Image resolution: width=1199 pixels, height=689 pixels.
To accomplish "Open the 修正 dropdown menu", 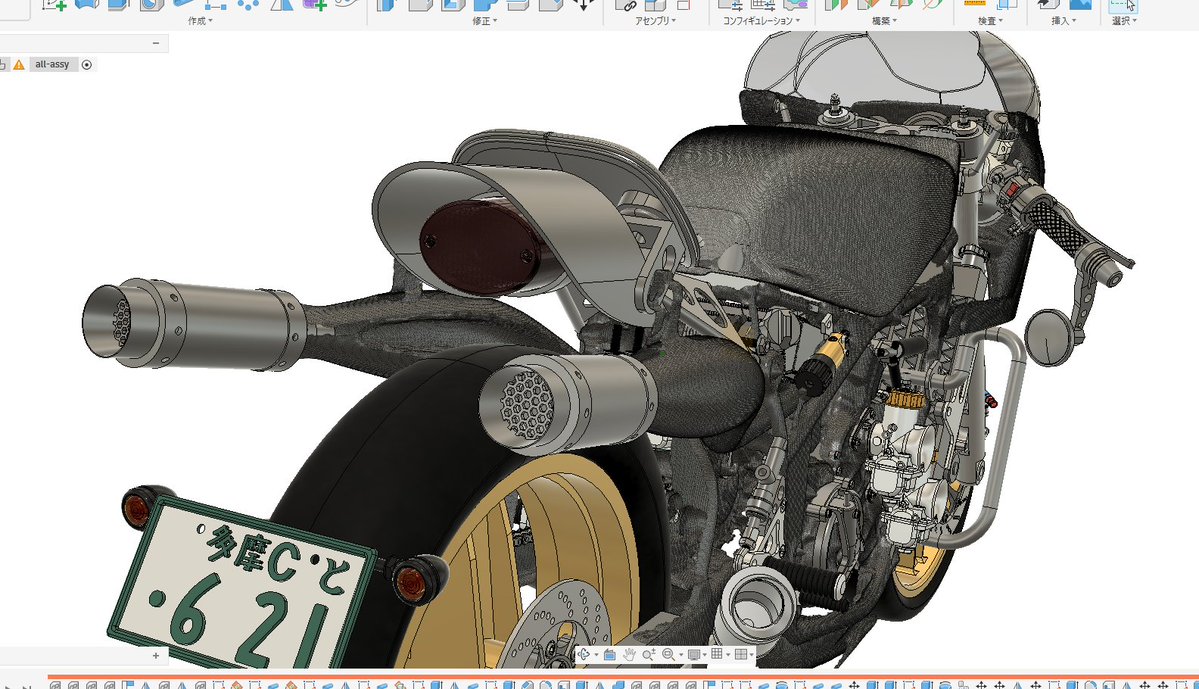I will tap(485, 21).
